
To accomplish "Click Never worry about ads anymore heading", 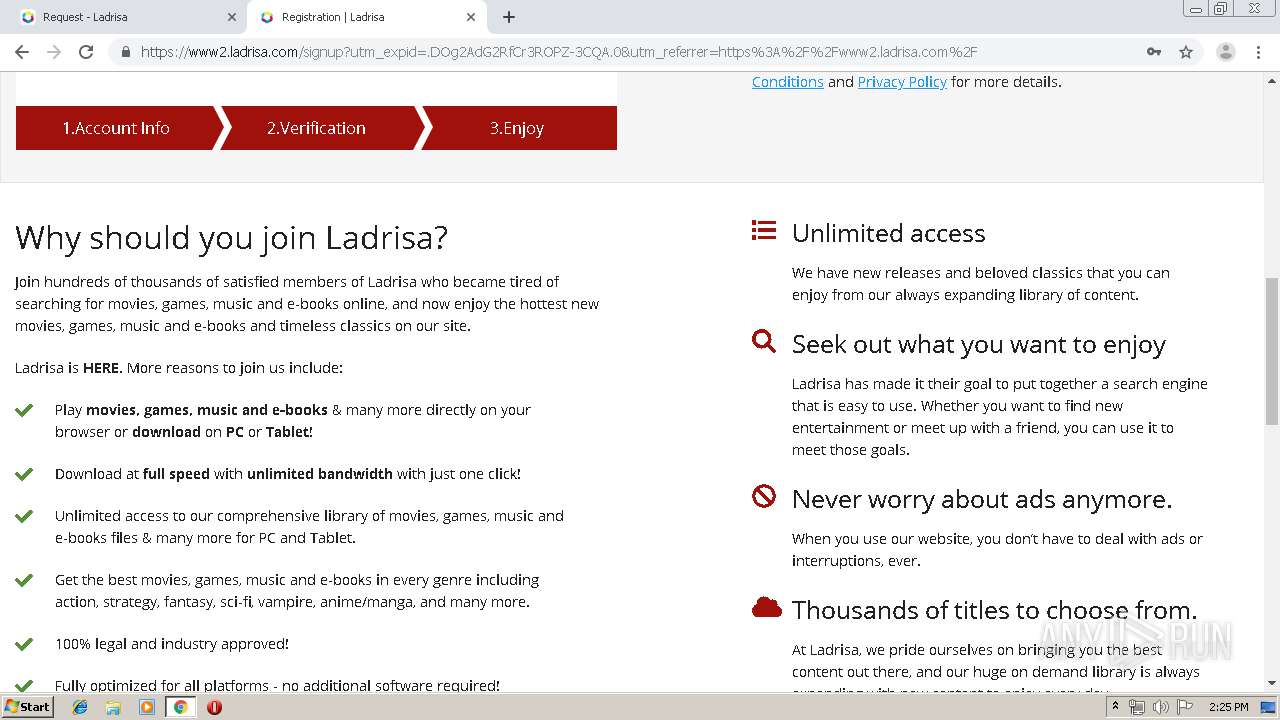I will [982, 499].
